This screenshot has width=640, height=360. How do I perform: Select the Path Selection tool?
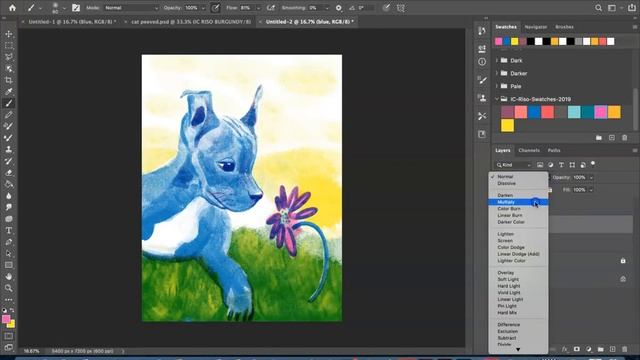[x=9, y=253]
